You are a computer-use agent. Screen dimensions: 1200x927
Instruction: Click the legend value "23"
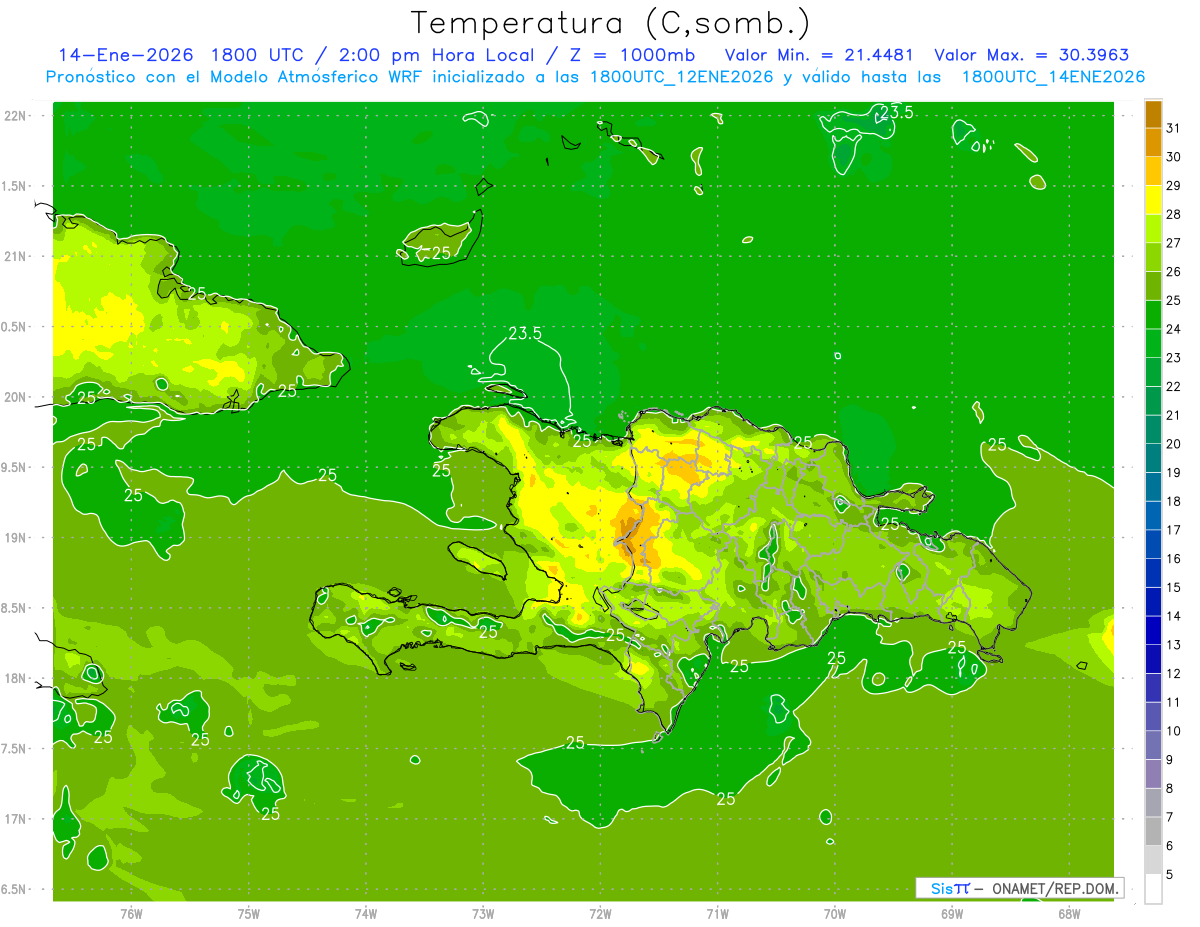point(1174,358)
